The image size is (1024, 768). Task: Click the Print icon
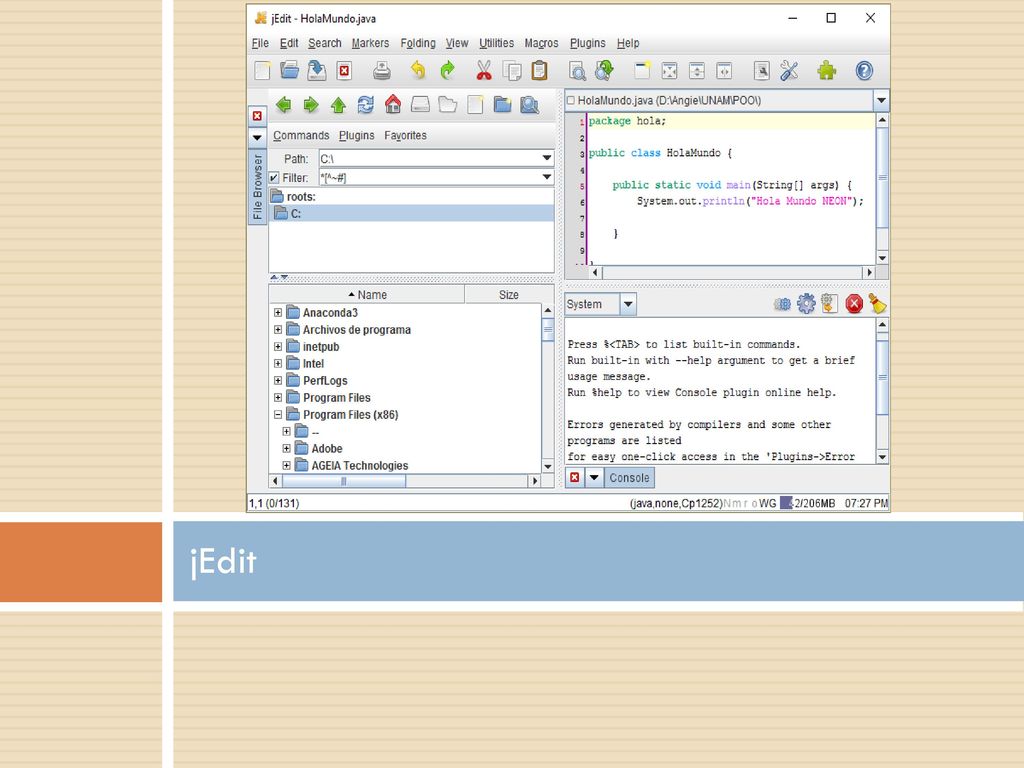(x=382, y=71)
